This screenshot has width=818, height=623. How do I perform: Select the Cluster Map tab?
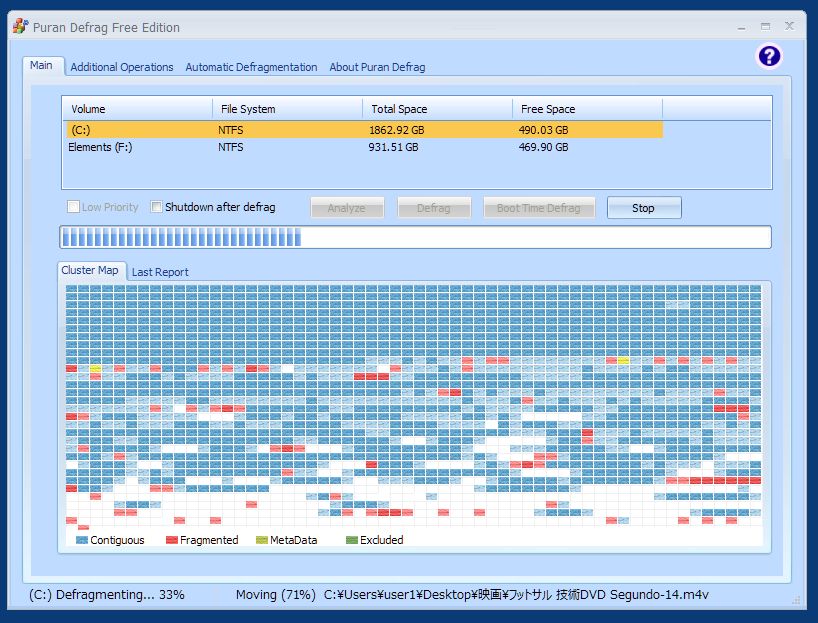90,270
